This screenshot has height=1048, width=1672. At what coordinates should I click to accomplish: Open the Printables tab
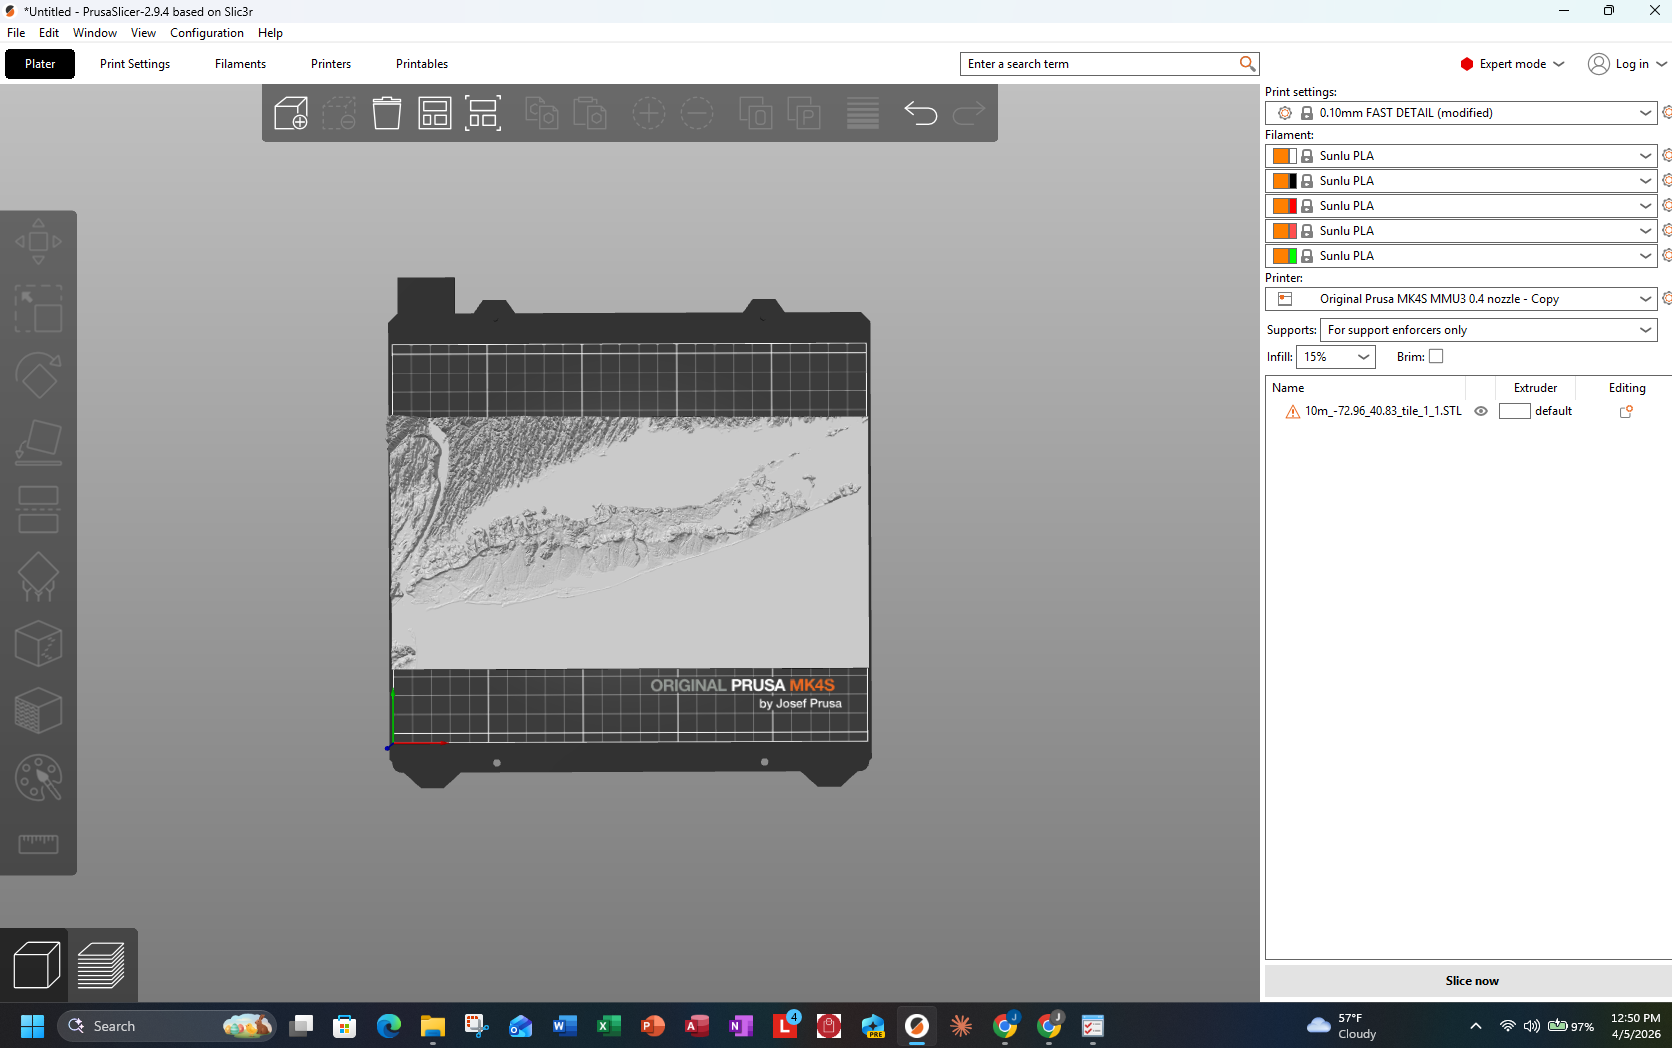(x=422, y=64)
